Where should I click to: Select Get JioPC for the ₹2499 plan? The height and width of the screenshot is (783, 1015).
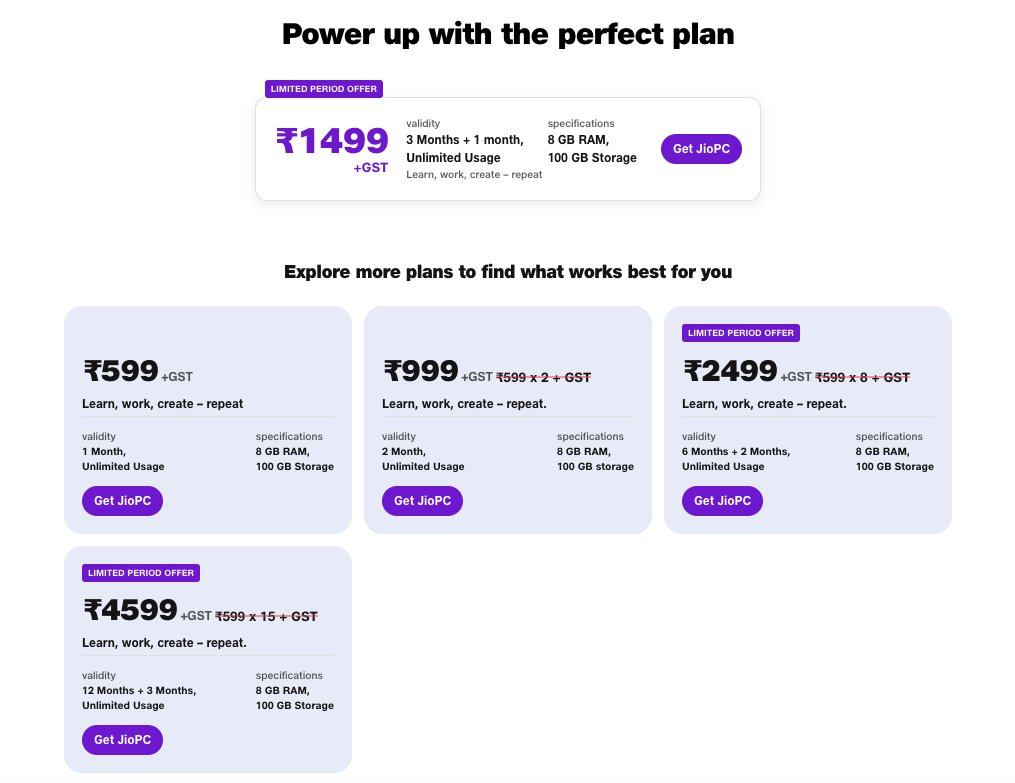pyautogui.click(x=722, y=501)
